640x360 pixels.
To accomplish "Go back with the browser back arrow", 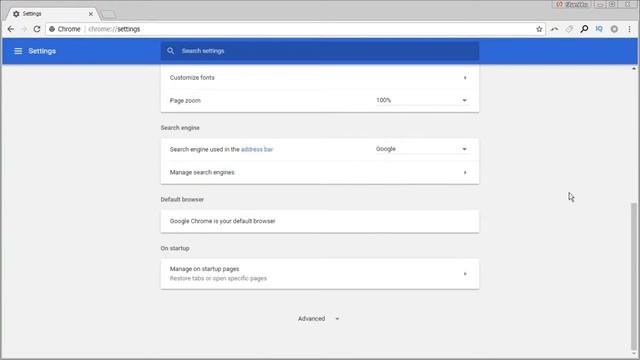I will click(11, 29).
